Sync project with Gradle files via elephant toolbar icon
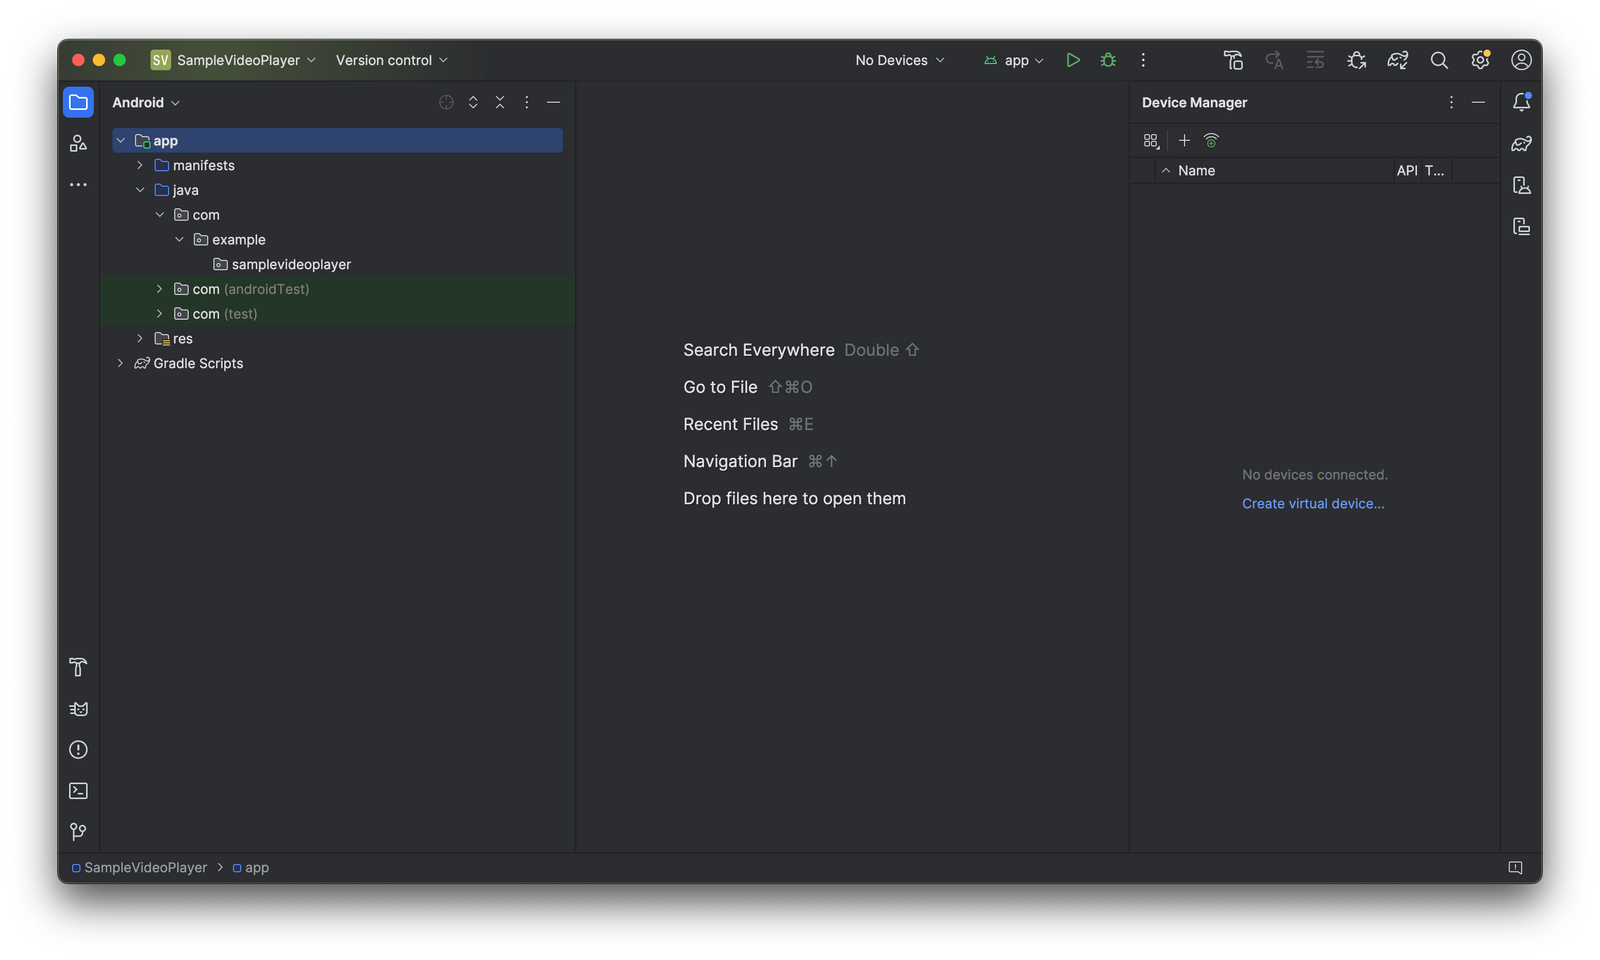Screen dimensions: 1600x960 [x=1397, y=60]
